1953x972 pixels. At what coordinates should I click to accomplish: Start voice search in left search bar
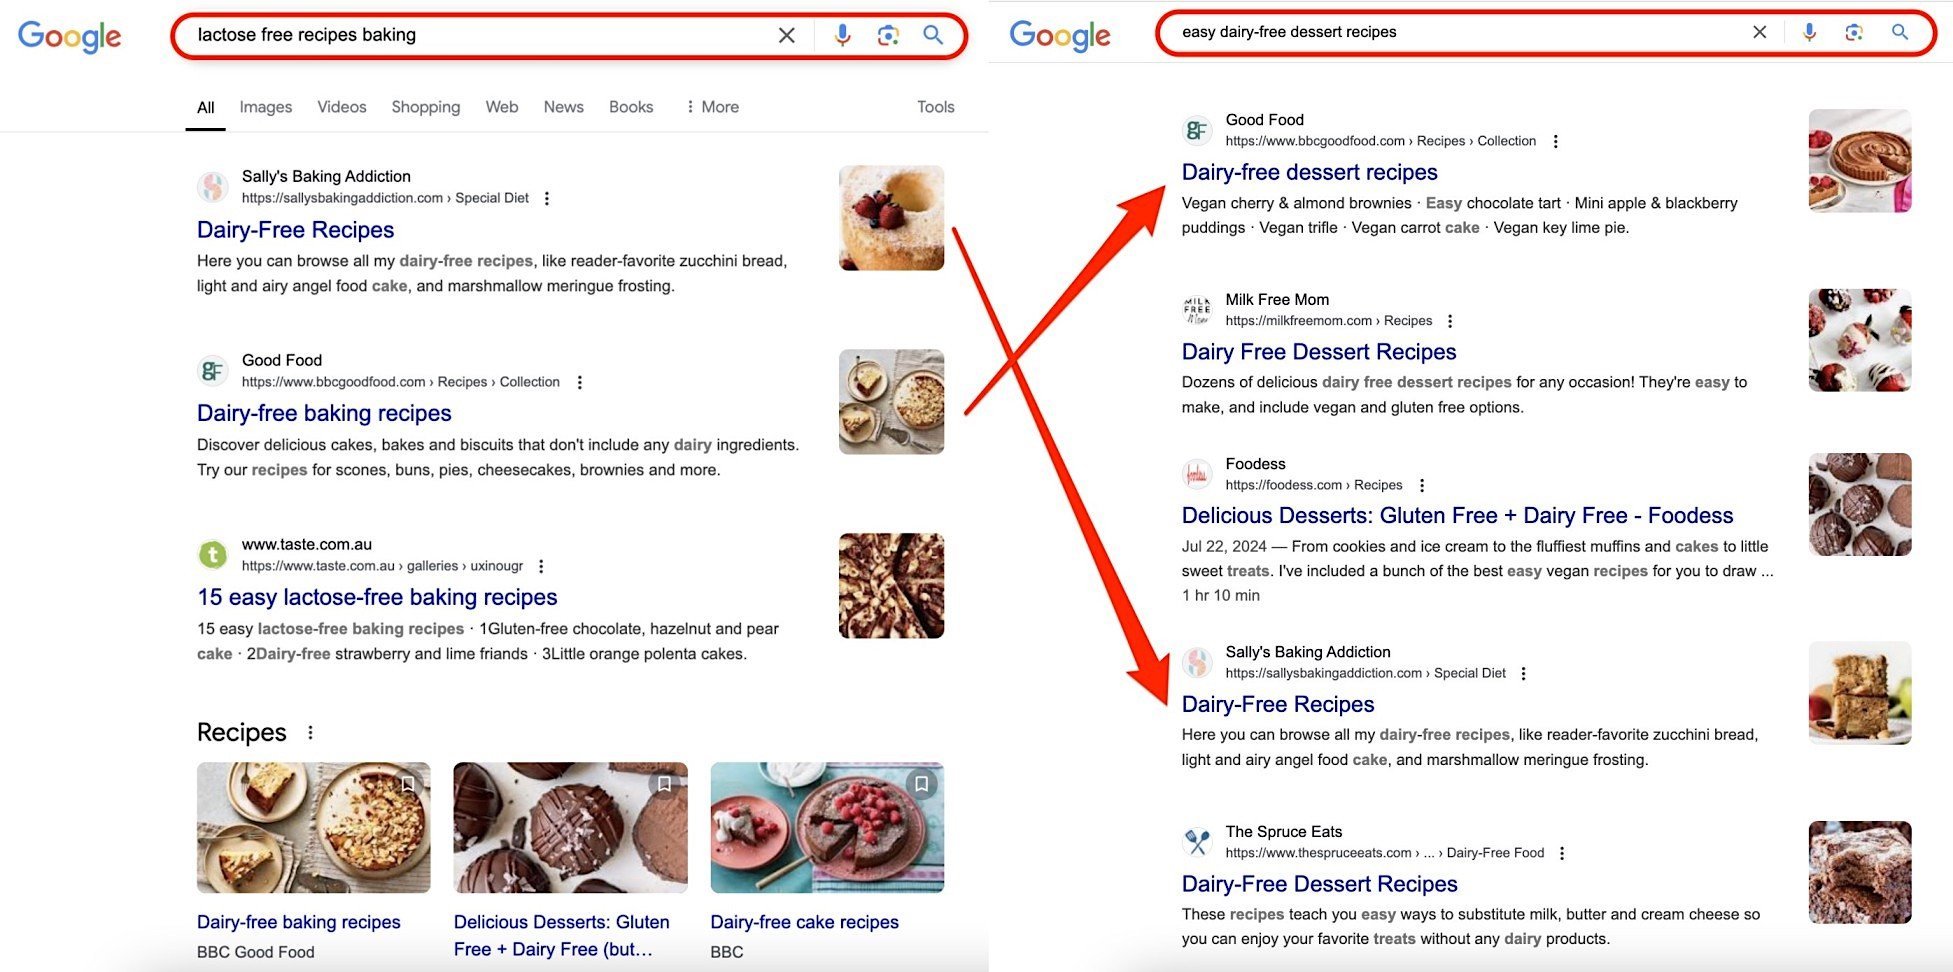(x=843, y=35)
